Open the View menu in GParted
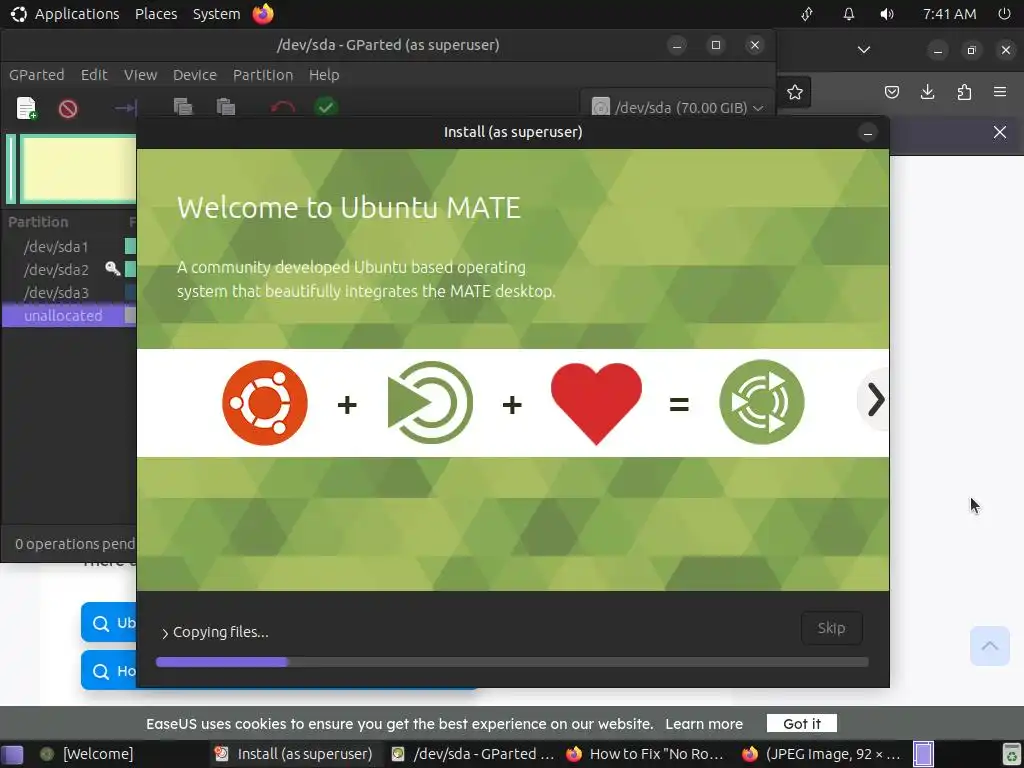This screenshot has height=768, width=1024. (x=140, y=75)
